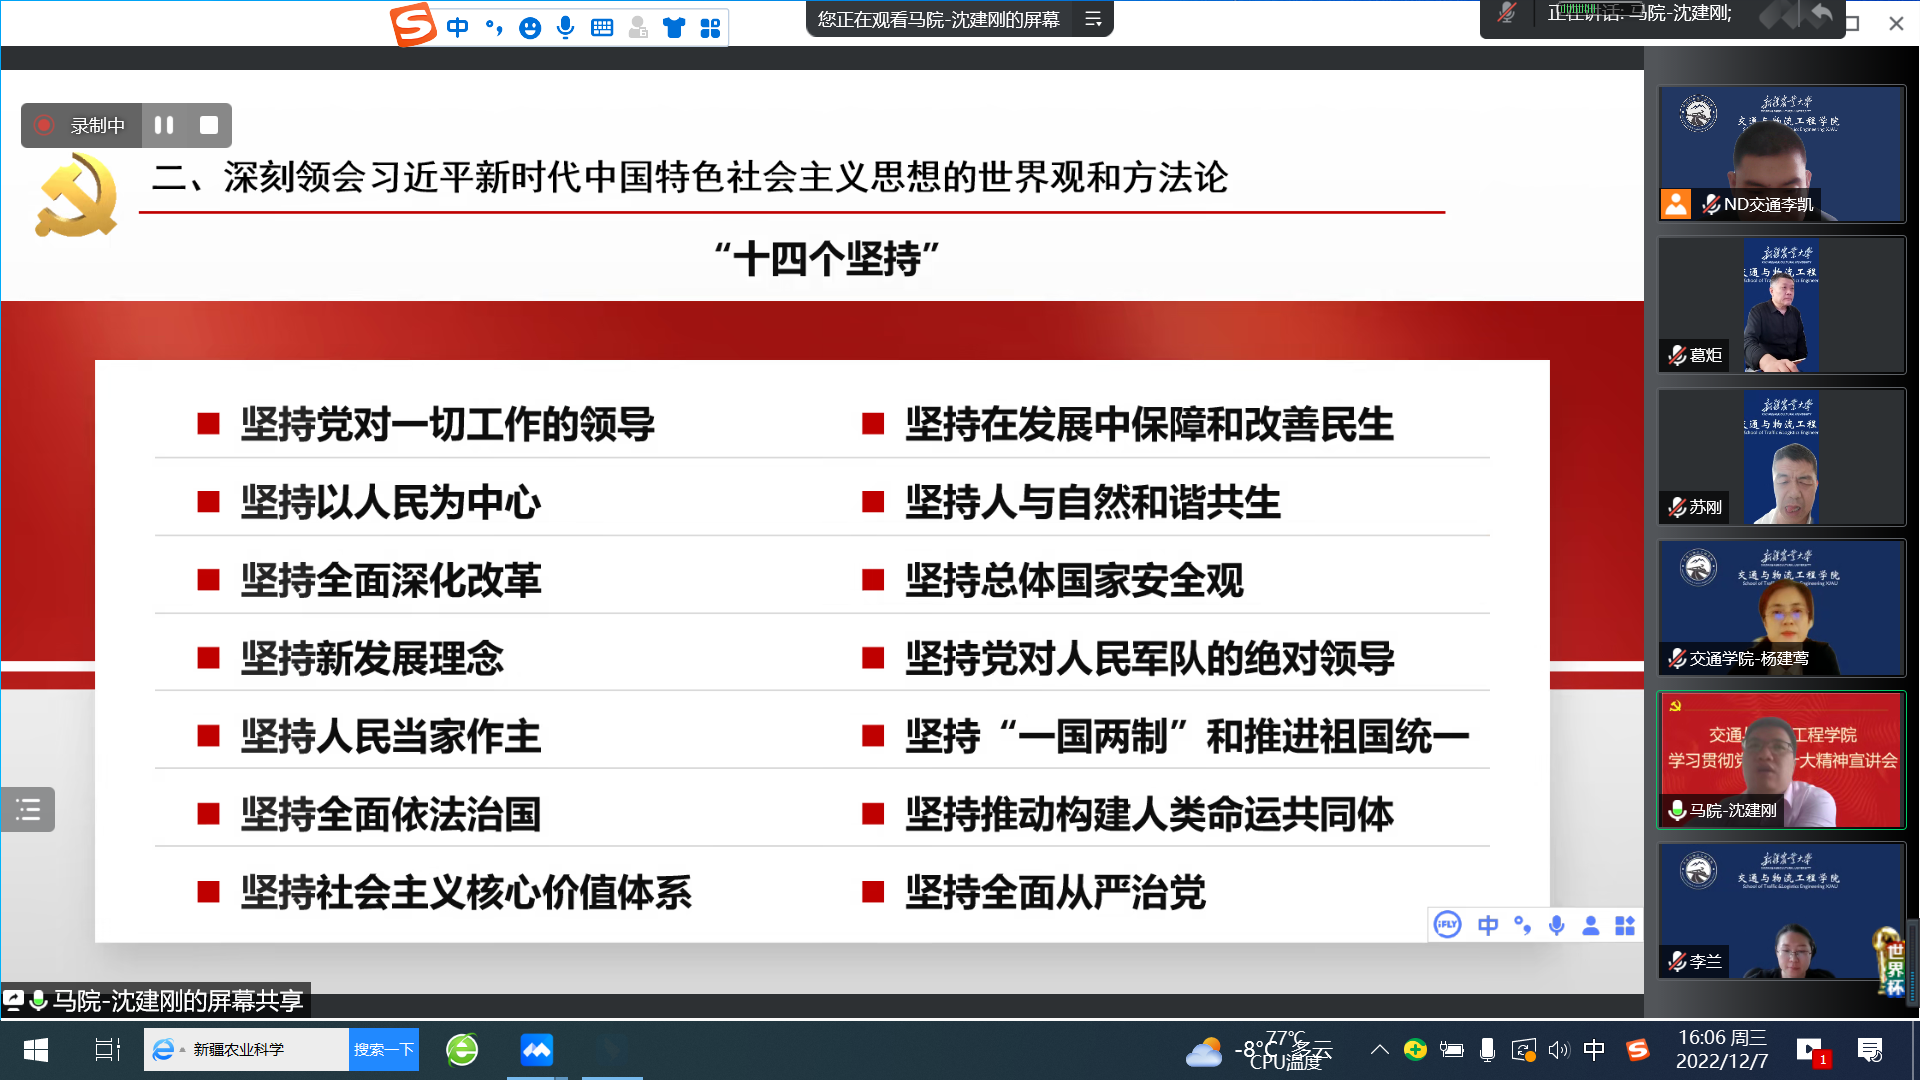The image size is (1920, 1080).
Task: Toggle Sogou punctuation mode in top toolbar
Action: (x=494, y=28)
